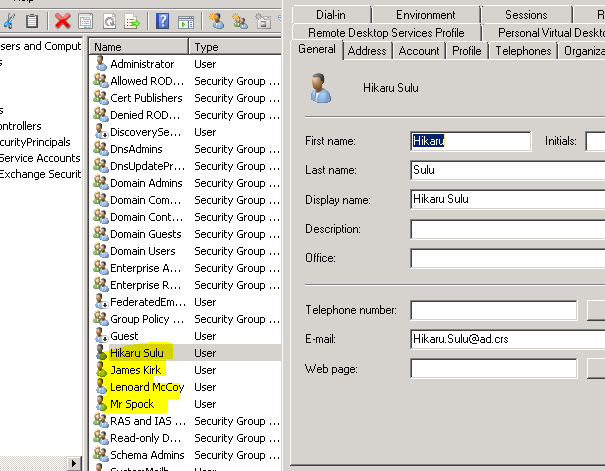Click the Hikaru Sulu user icon in list
This screenshot has width=605, height=471.
pyautogui.click(x=101, y=353)
